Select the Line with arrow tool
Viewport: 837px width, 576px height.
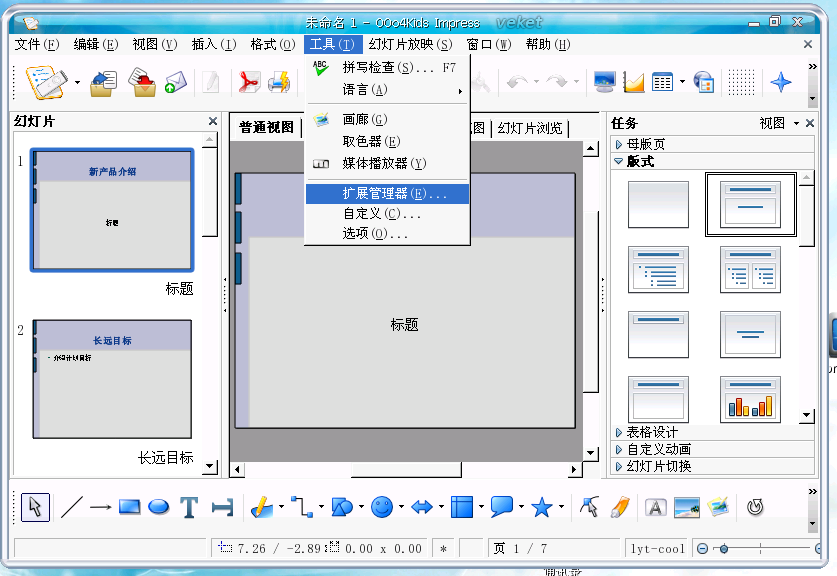click(100, 507)
